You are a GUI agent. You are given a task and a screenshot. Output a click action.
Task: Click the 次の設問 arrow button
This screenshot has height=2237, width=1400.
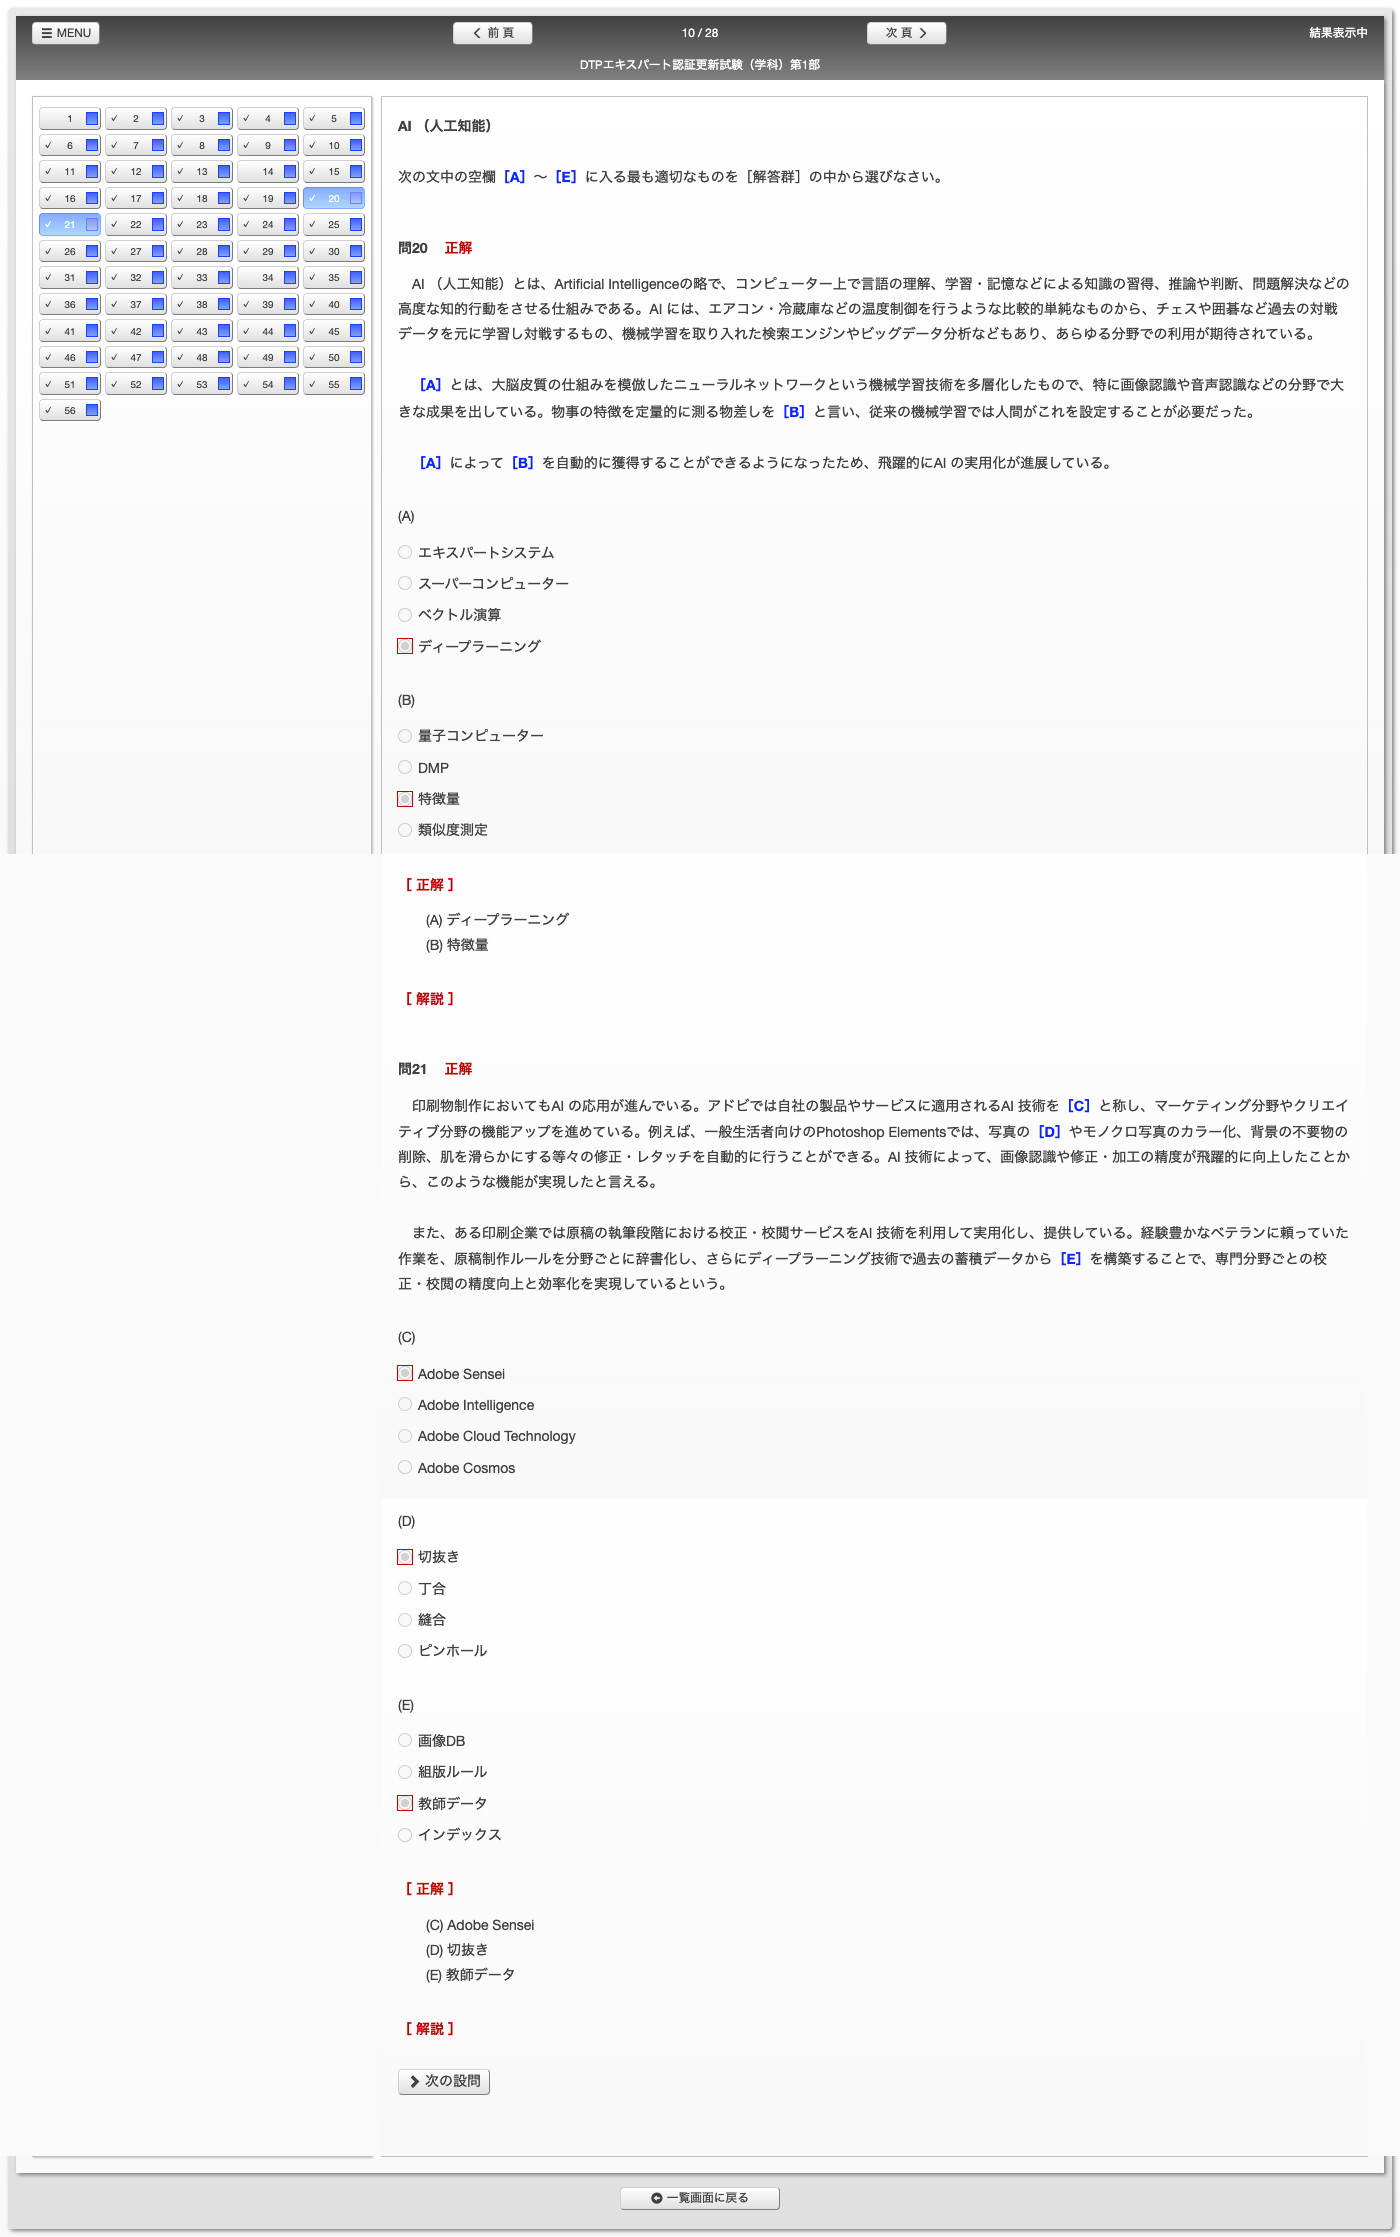pos(444,2081)
